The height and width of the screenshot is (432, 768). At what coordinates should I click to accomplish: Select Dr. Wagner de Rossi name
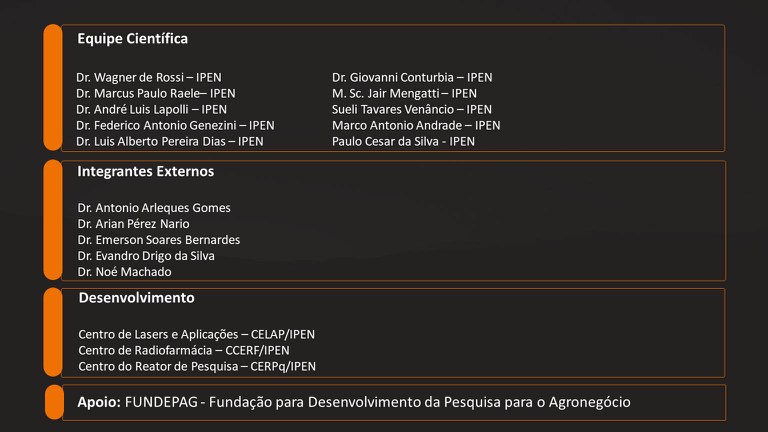tap(149, 77)
